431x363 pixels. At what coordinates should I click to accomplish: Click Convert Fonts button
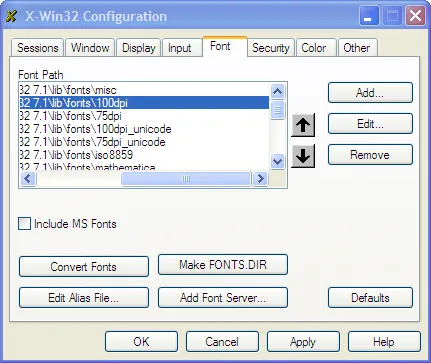point(84,267)
